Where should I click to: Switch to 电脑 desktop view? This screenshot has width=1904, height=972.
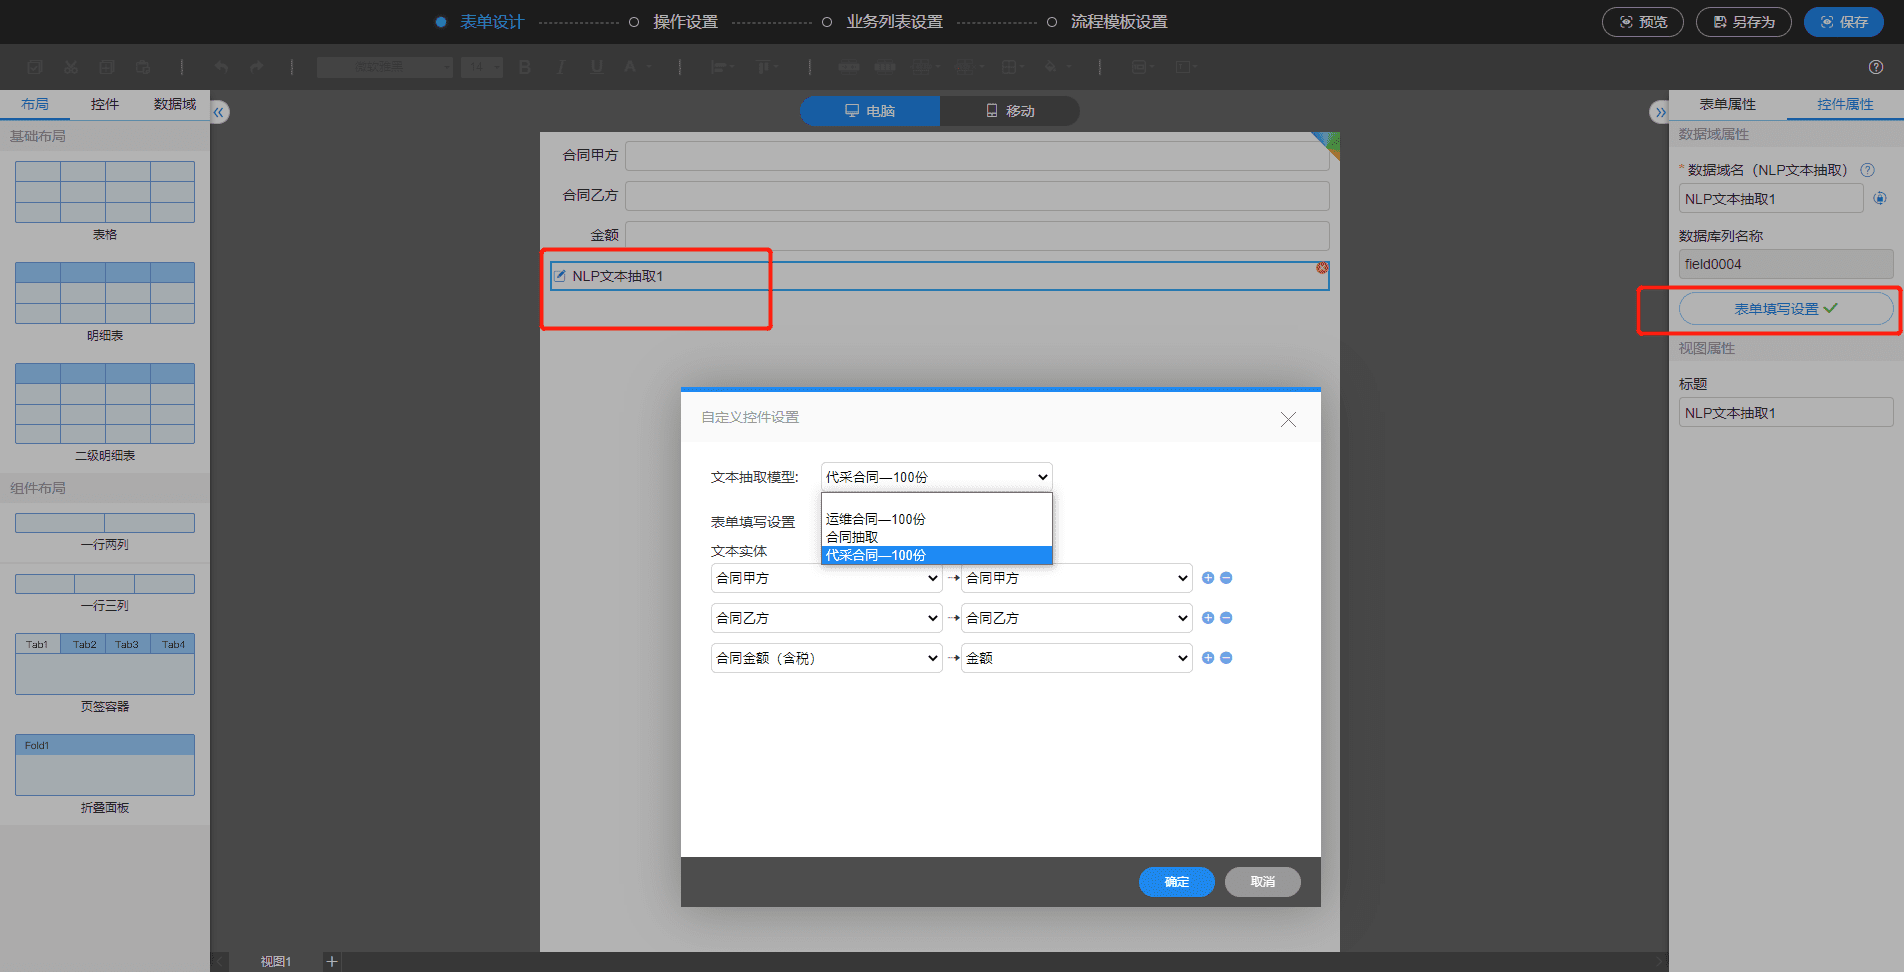870,111
